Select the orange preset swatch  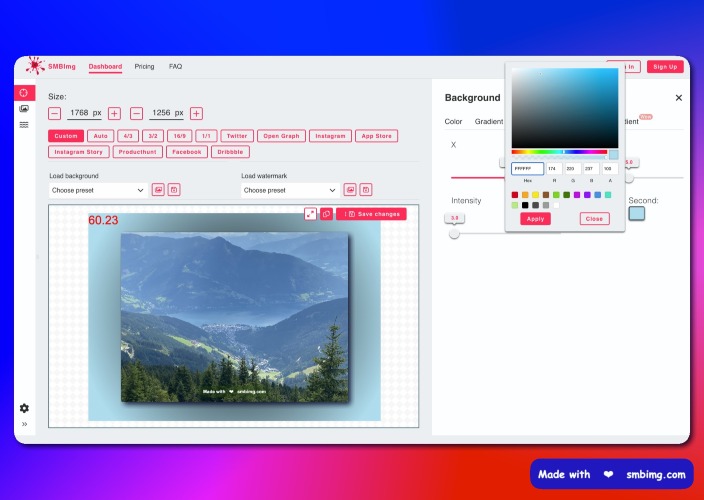click(525, 195)
